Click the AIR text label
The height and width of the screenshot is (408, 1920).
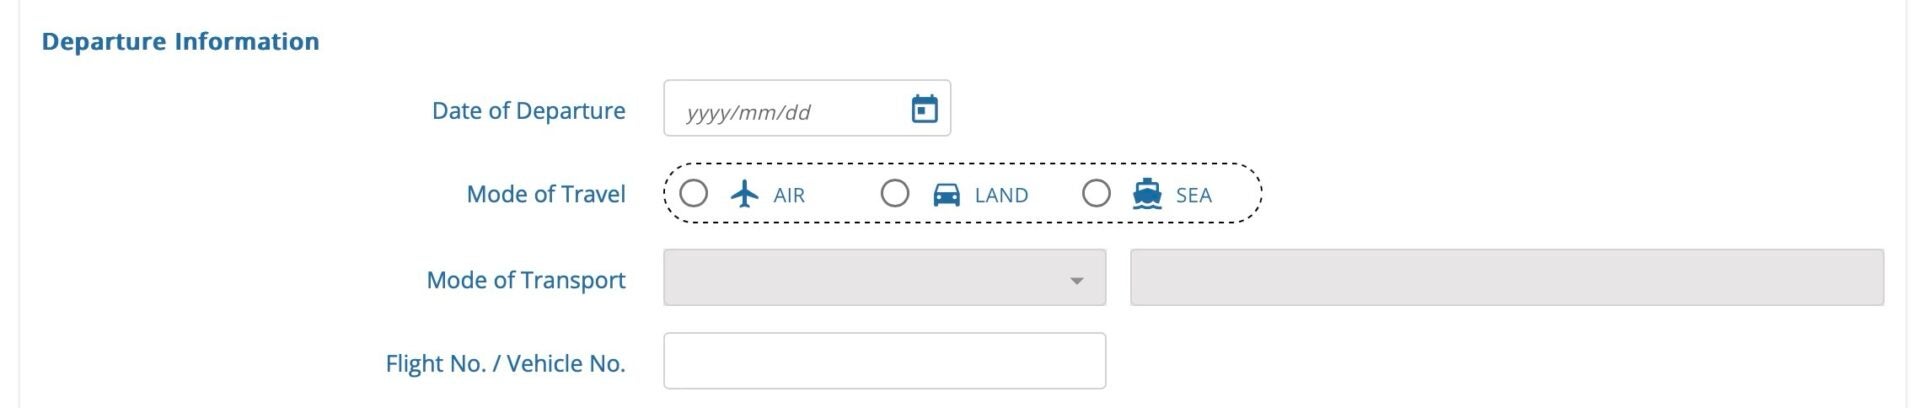point(789,195)
